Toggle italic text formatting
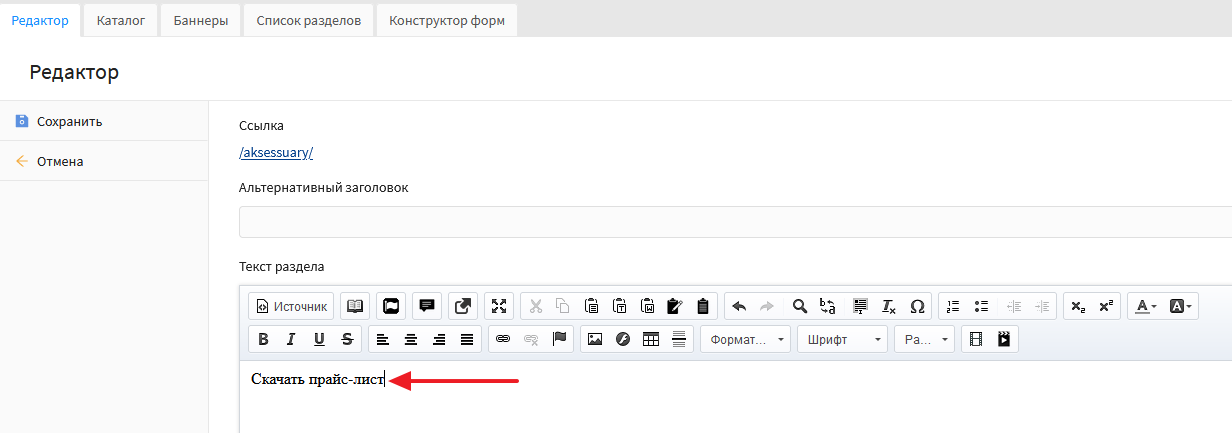This screenshot has width=1232, height=433. 291,339
